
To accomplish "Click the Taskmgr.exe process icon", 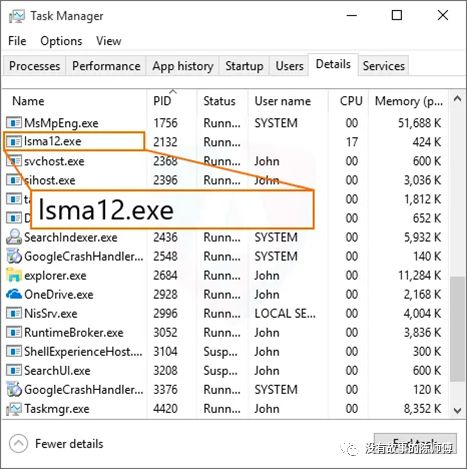I will (x=14, y=409).
